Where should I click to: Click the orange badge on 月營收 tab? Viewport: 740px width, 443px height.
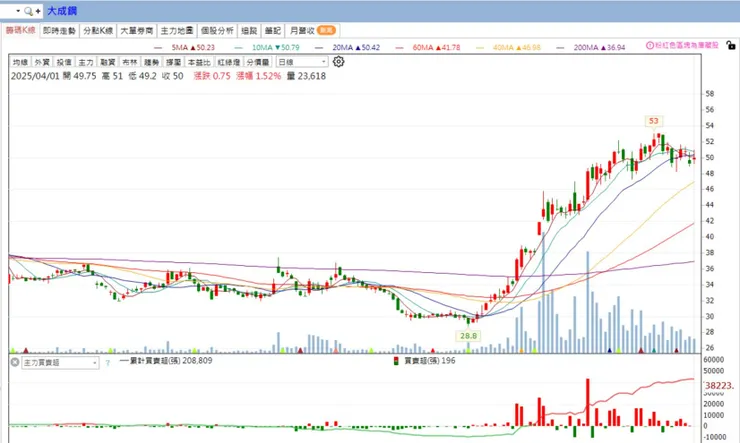326,31
